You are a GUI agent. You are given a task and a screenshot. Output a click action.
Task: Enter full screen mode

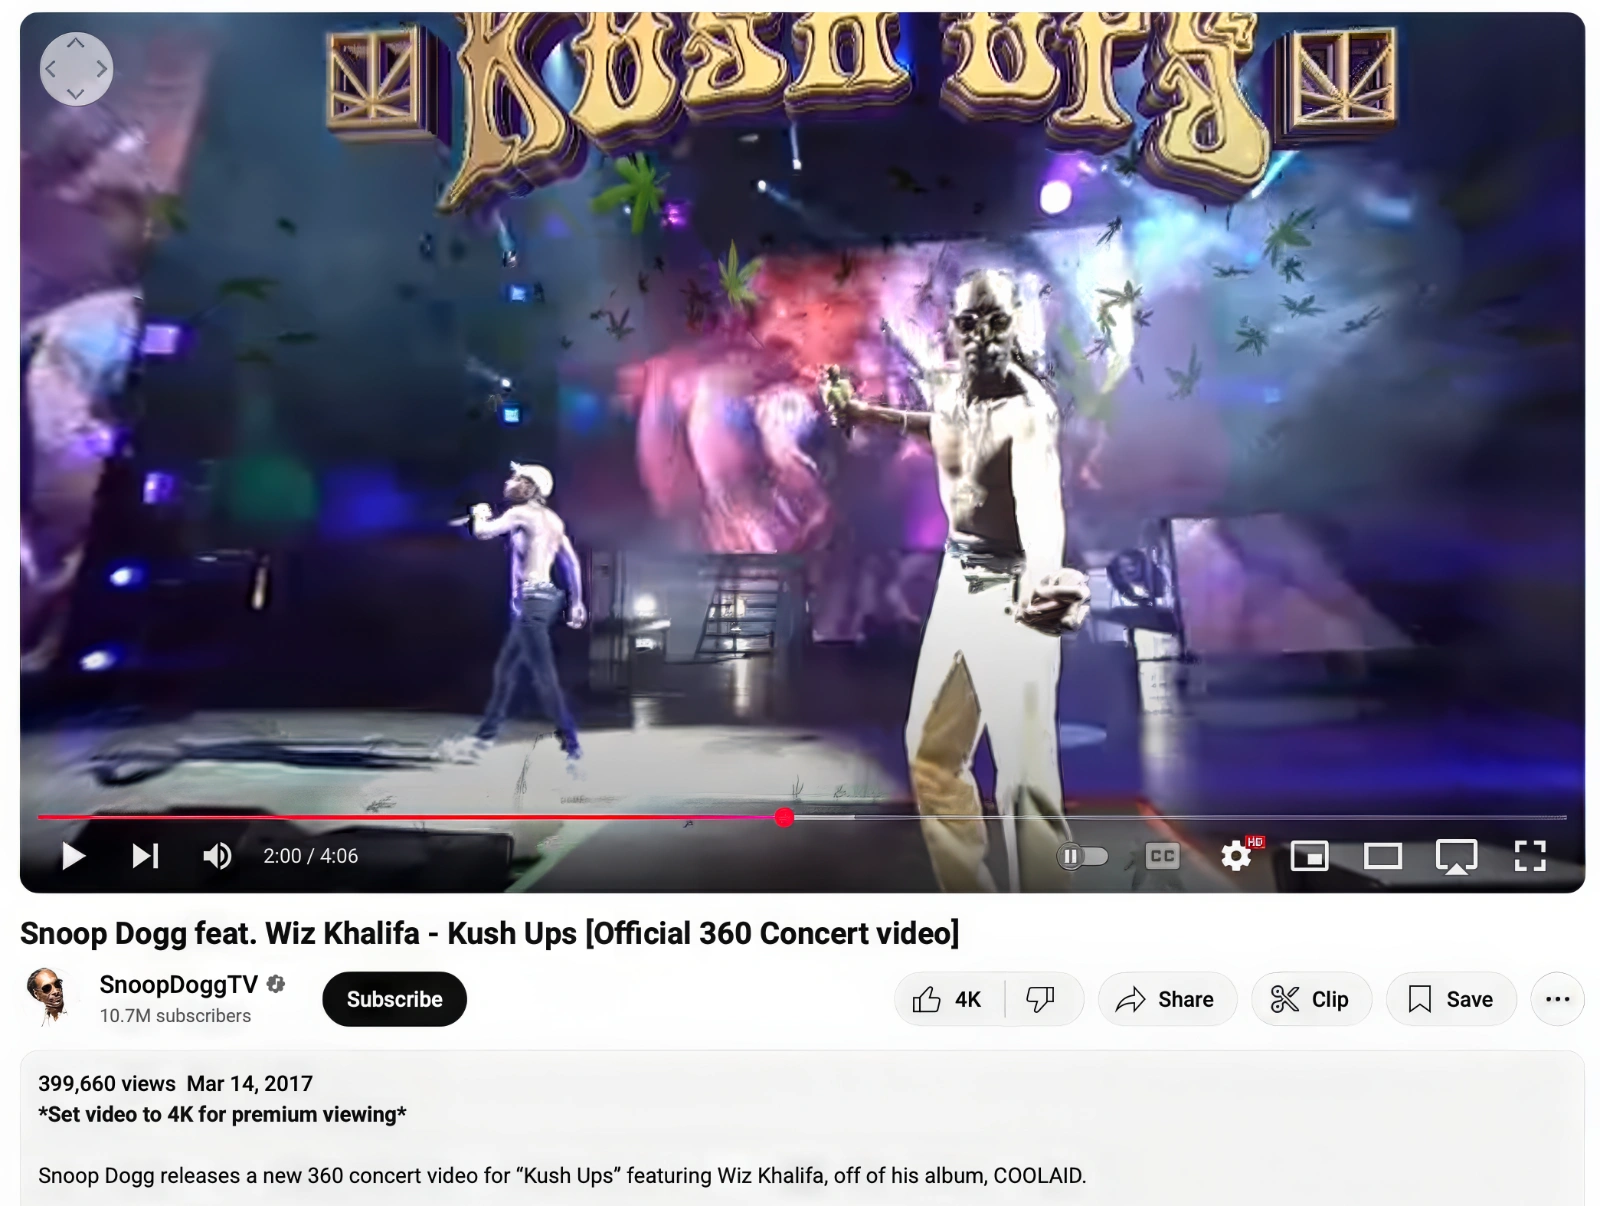[1530, 856]
